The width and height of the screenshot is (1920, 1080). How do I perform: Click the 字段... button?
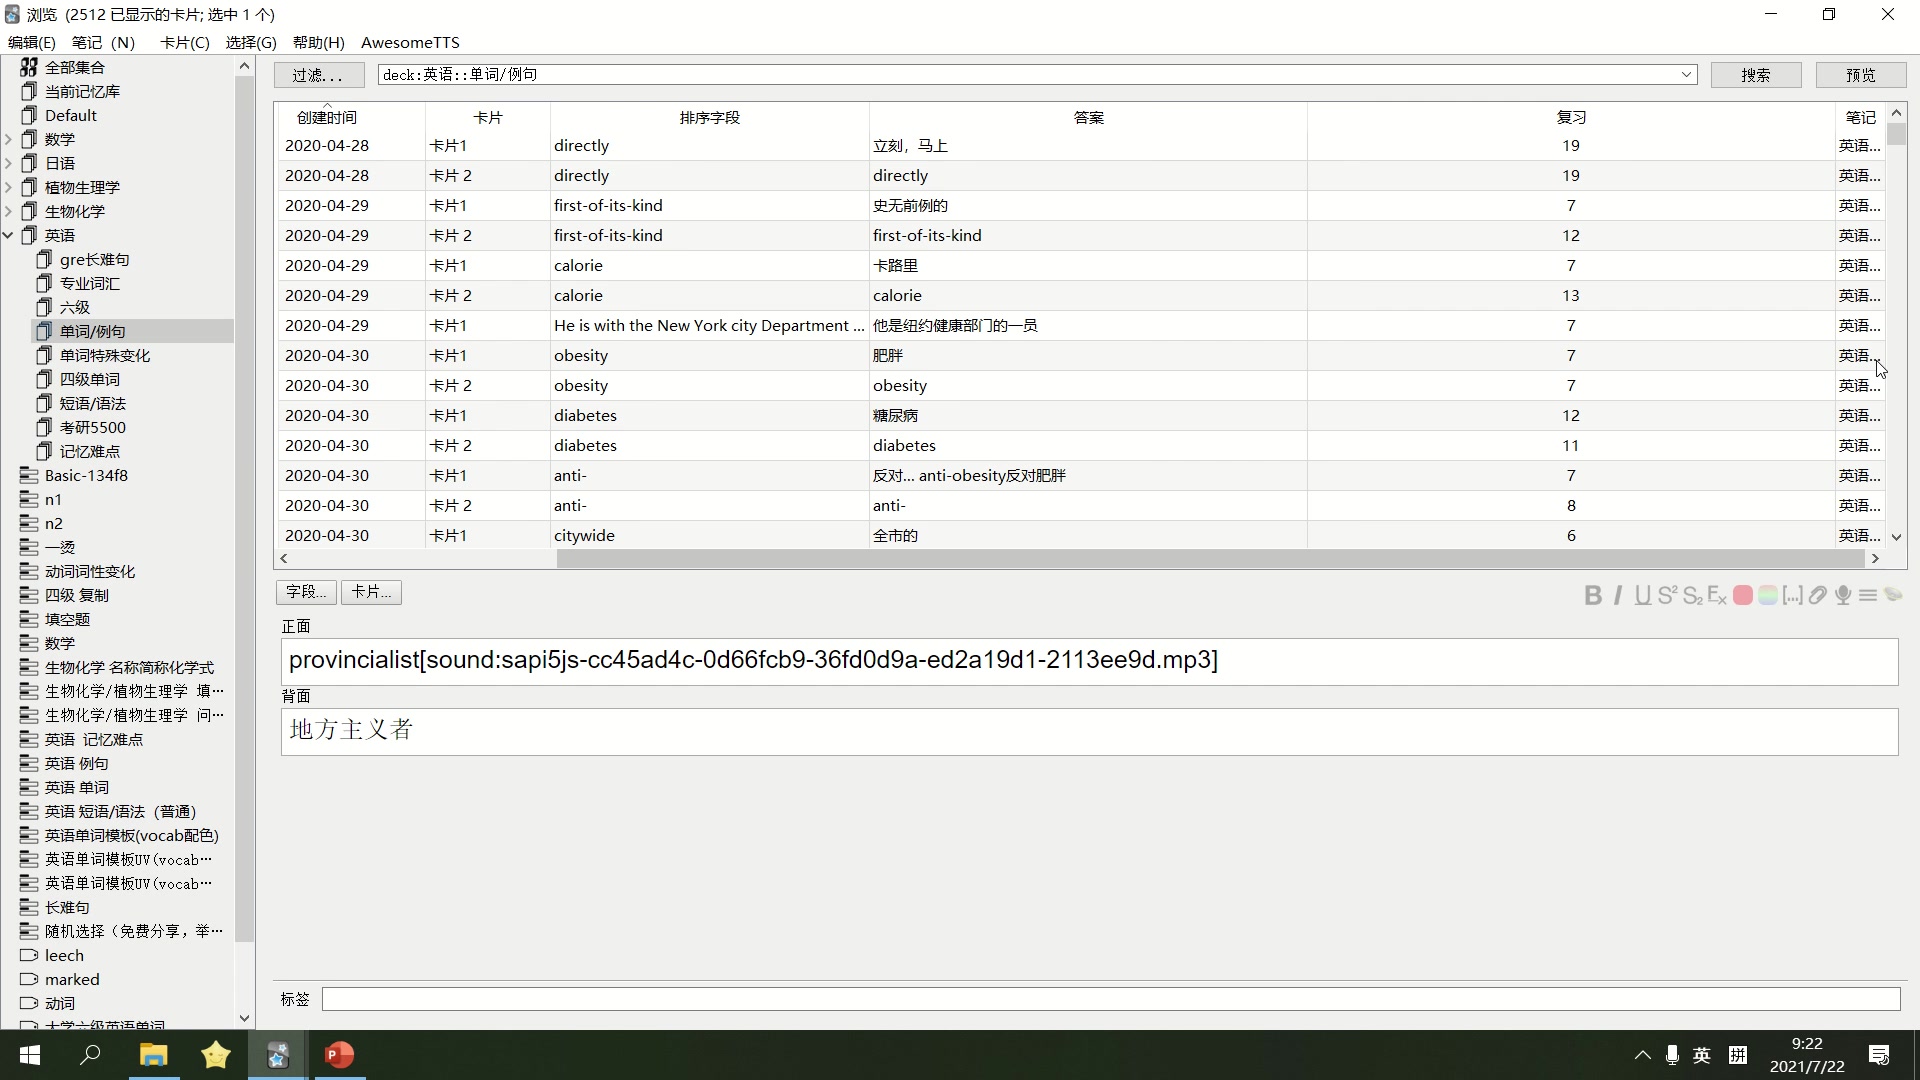click(306, 592)
